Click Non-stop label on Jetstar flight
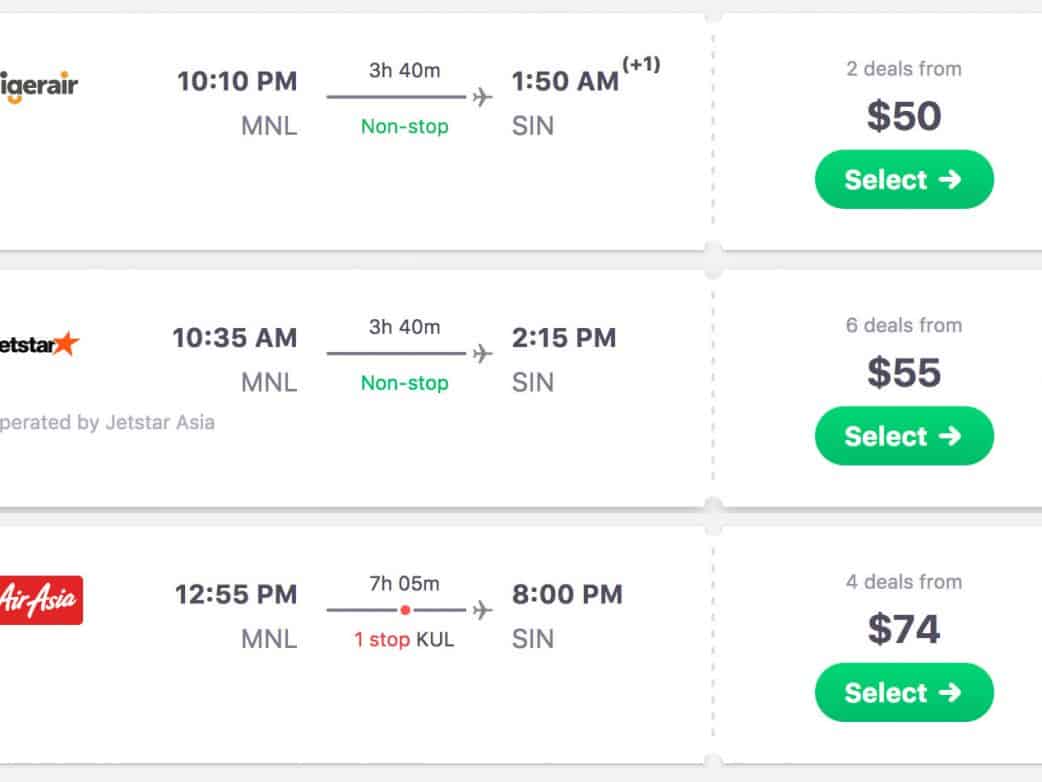Image resolution: width=1042 pixels, height=782 pixels. 404,383
